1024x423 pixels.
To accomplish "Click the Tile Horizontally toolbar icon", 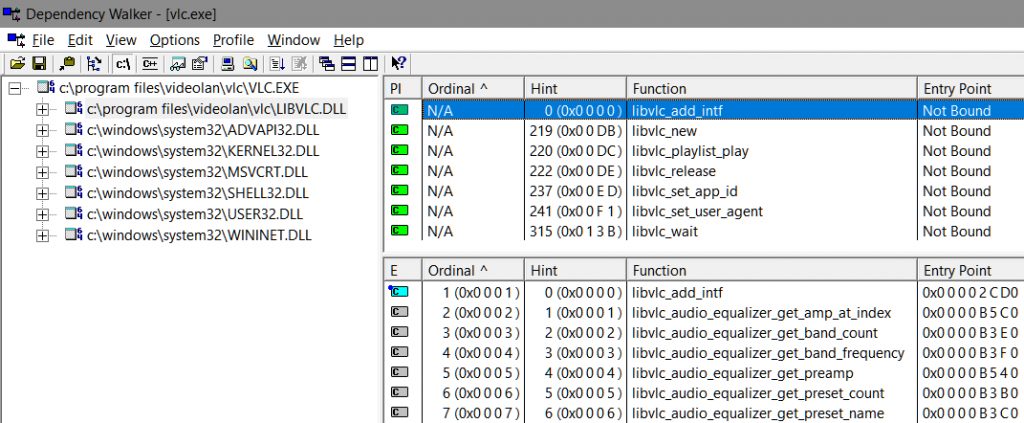I will pyautogui.click(x=349, y=63).
